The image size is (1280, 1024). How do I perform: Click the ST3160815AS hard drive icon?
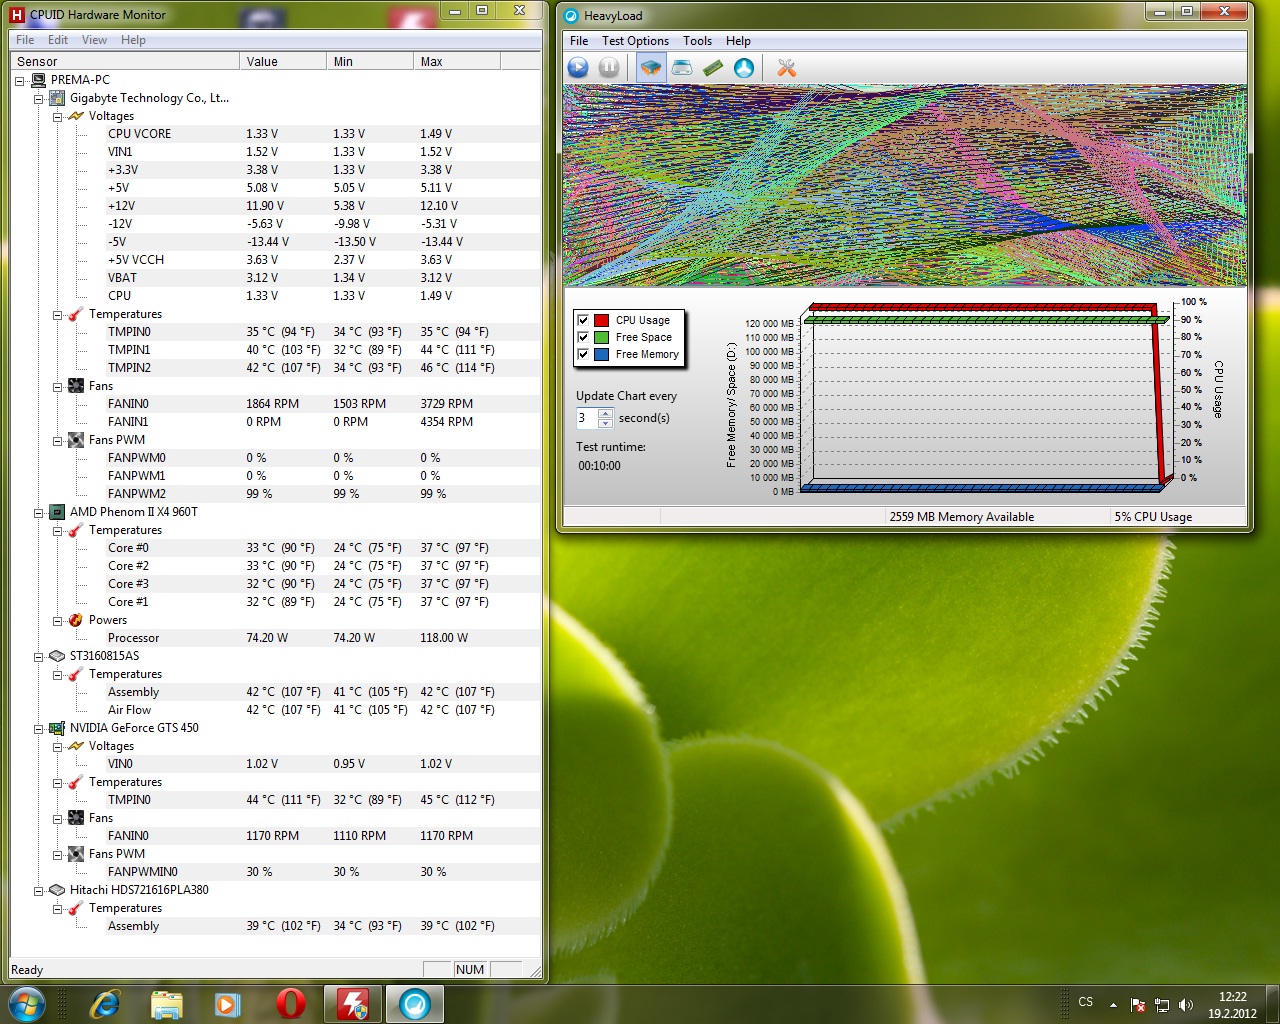[57, 656]
